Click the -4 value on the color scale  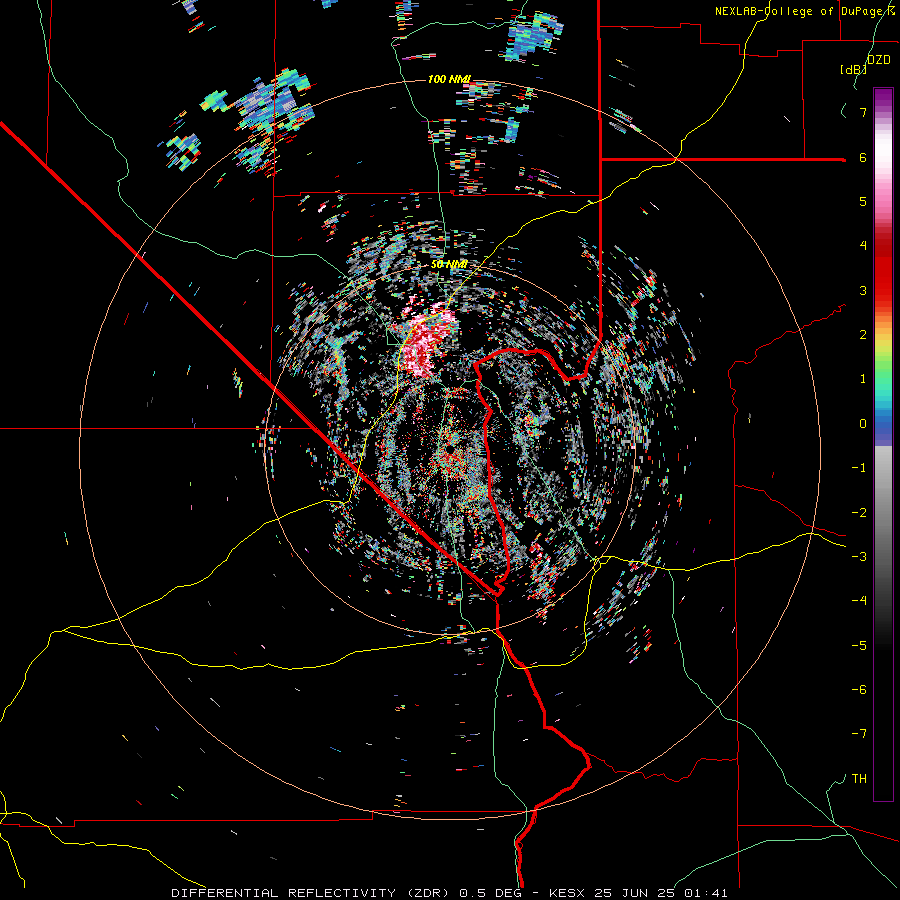point(859,600)
